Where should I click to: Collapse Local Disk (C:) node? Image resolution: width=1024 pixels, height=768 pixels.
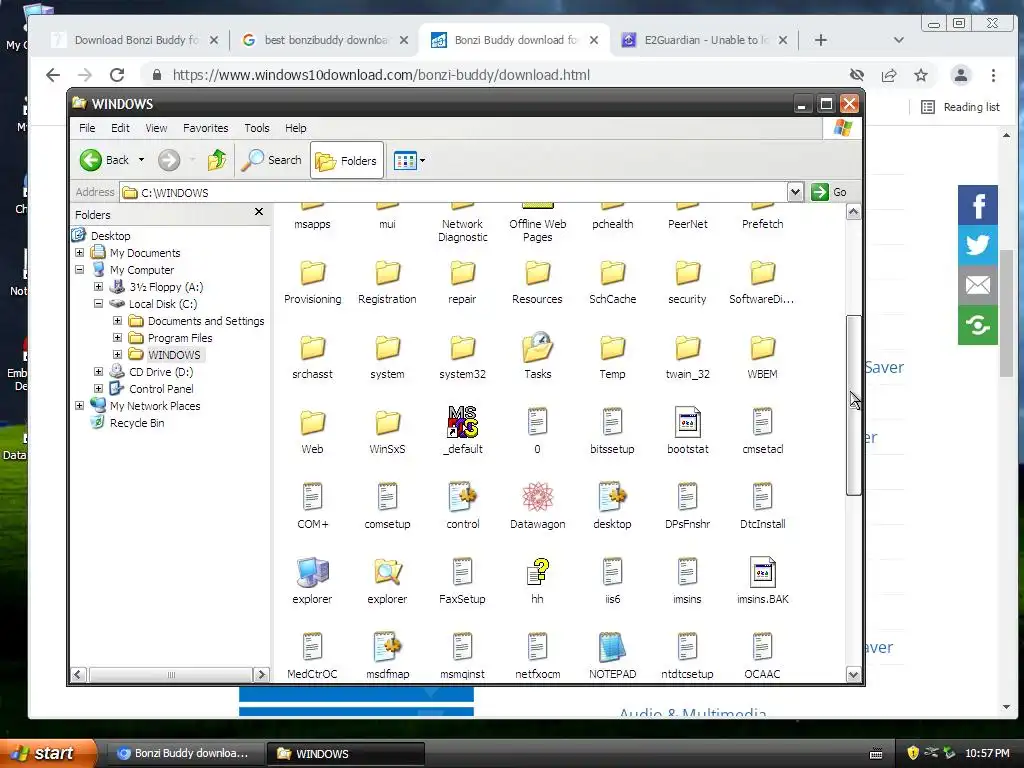pos(98,304)
